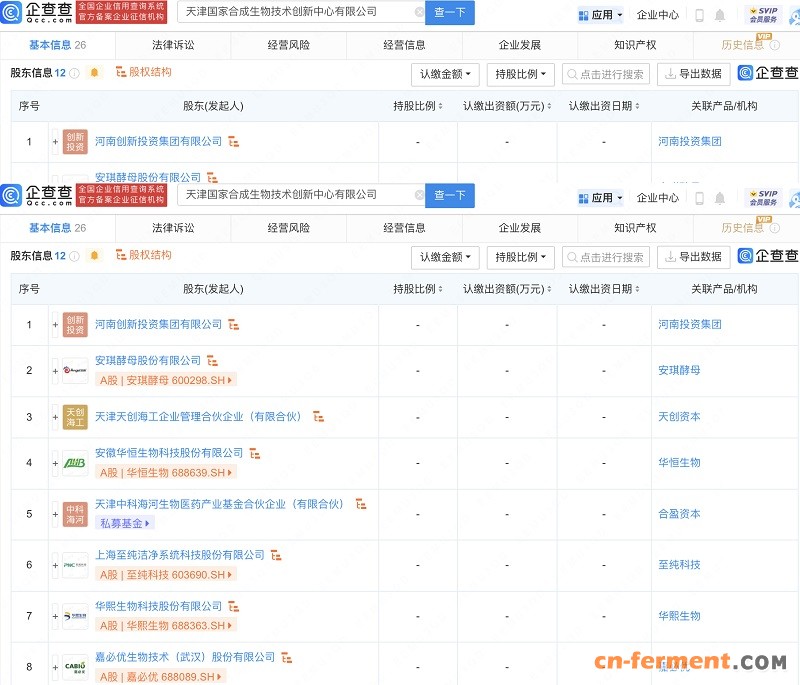Expand the 嘉必优生物技术 shareholder row
Screen dimensions: 800x685
[55, 667]
